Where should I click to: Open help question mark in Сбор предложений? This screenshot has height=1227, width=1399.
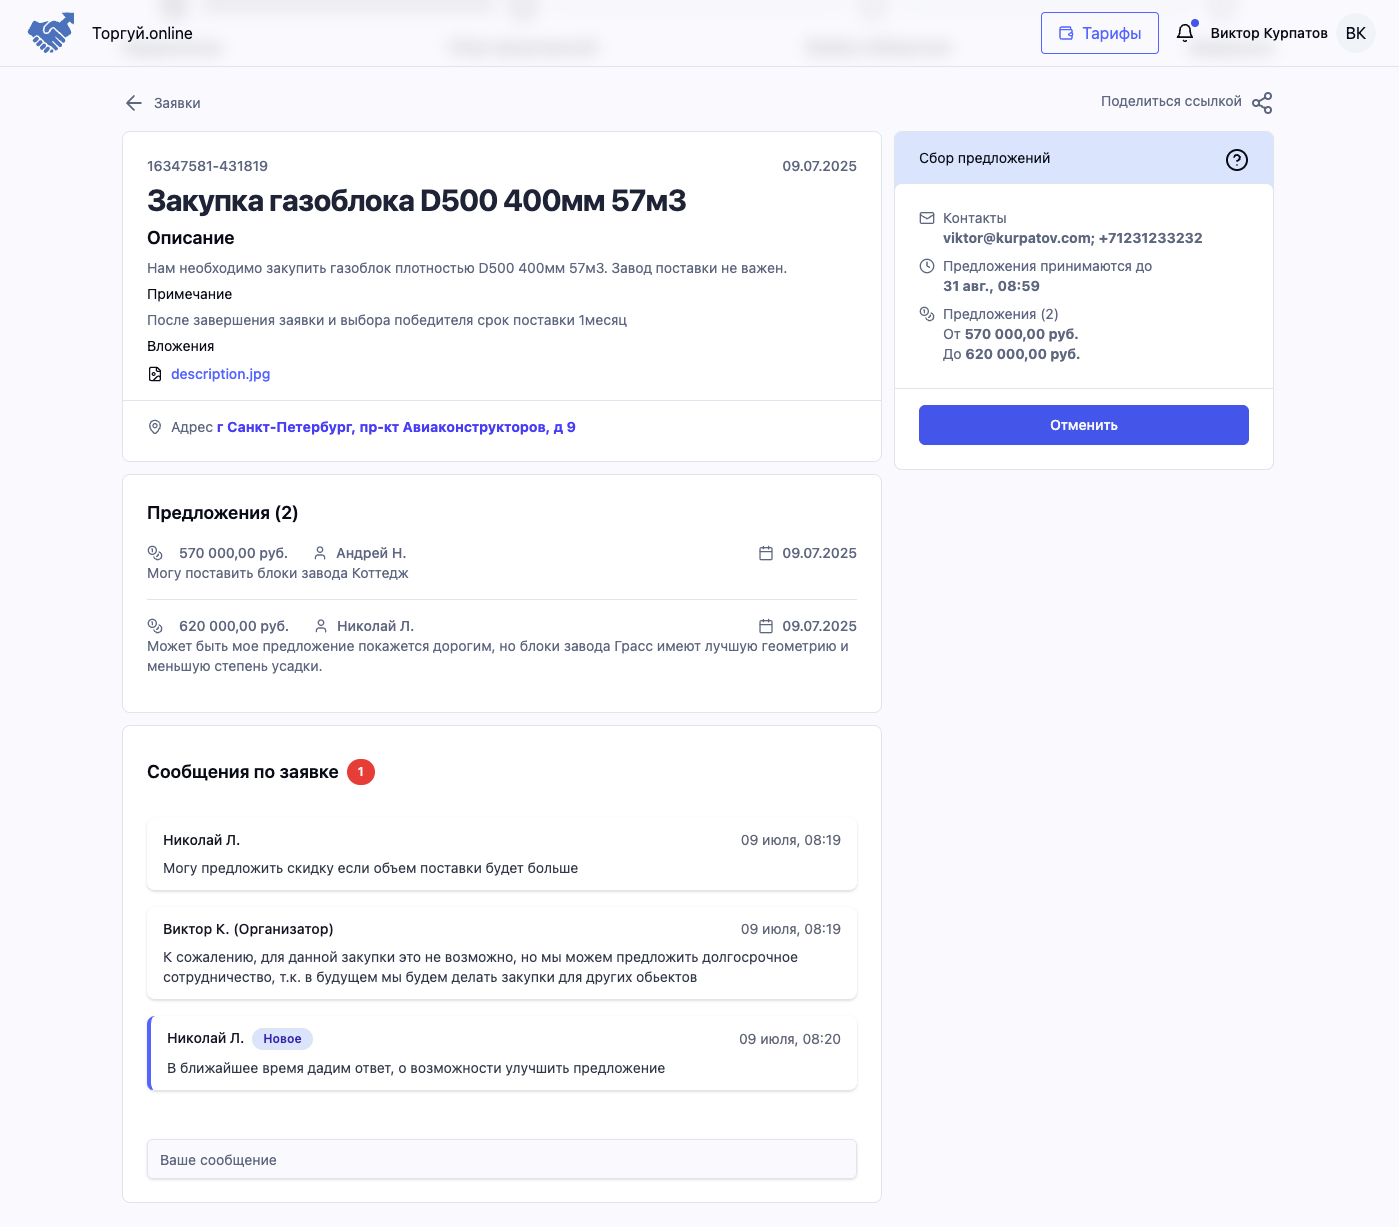click(x=1237, y=160)
